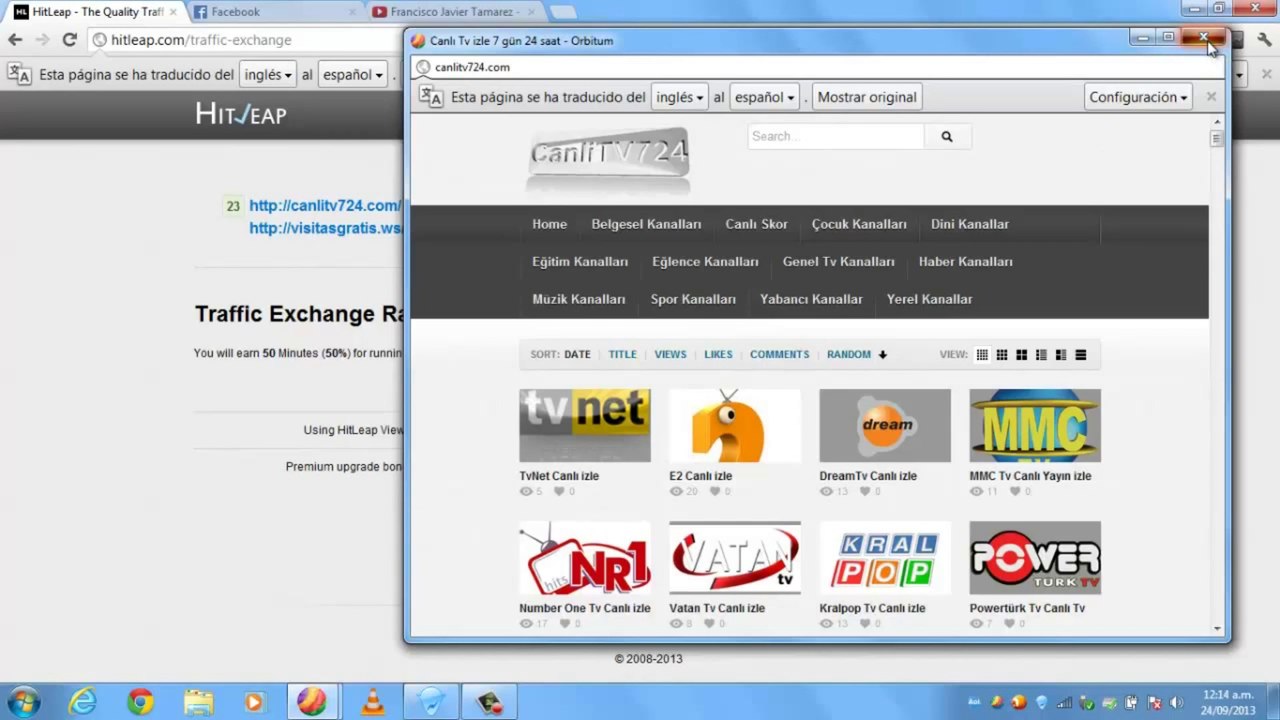This screenshot has height=720, width=1280.
Task: Open Spor Kanalları menu
Action: [693, 299]
